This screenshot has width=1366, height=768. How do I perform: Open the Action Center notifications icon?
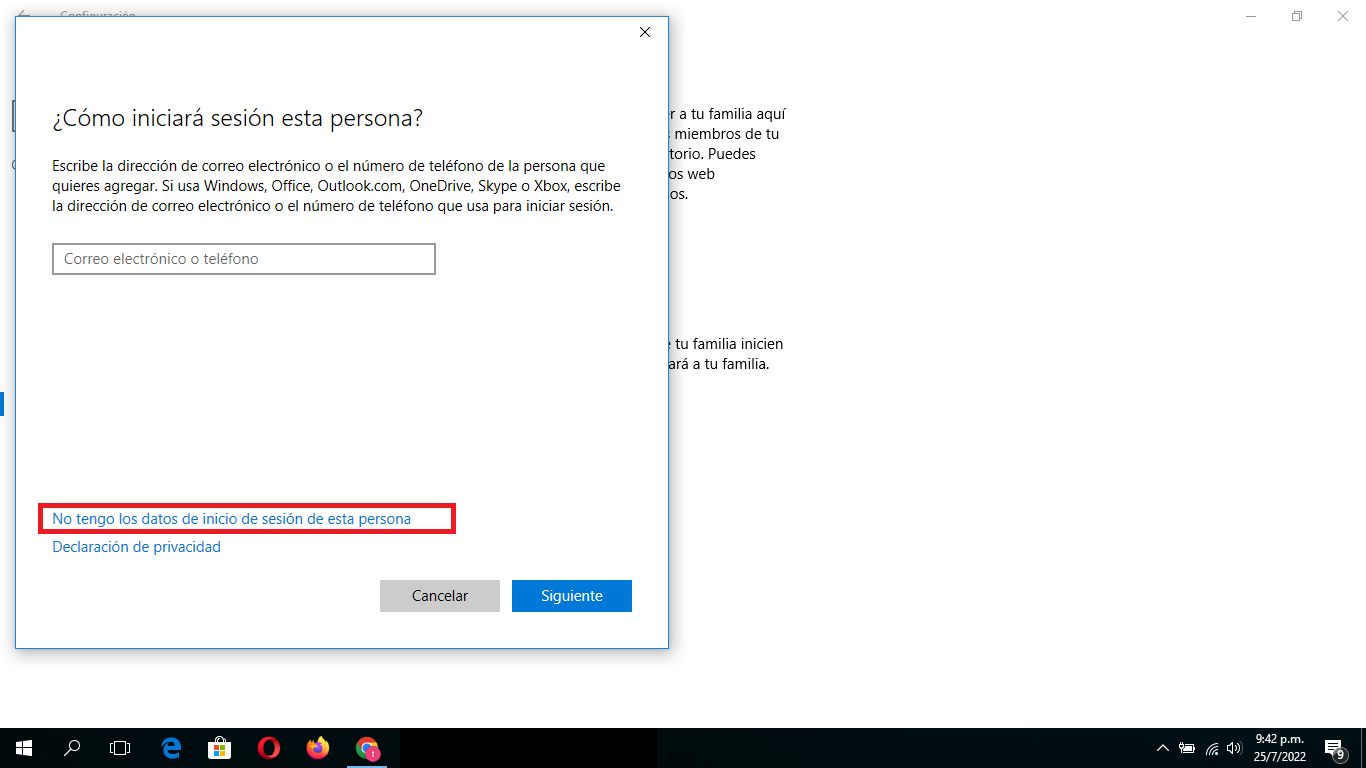(x=1334, y=748)
